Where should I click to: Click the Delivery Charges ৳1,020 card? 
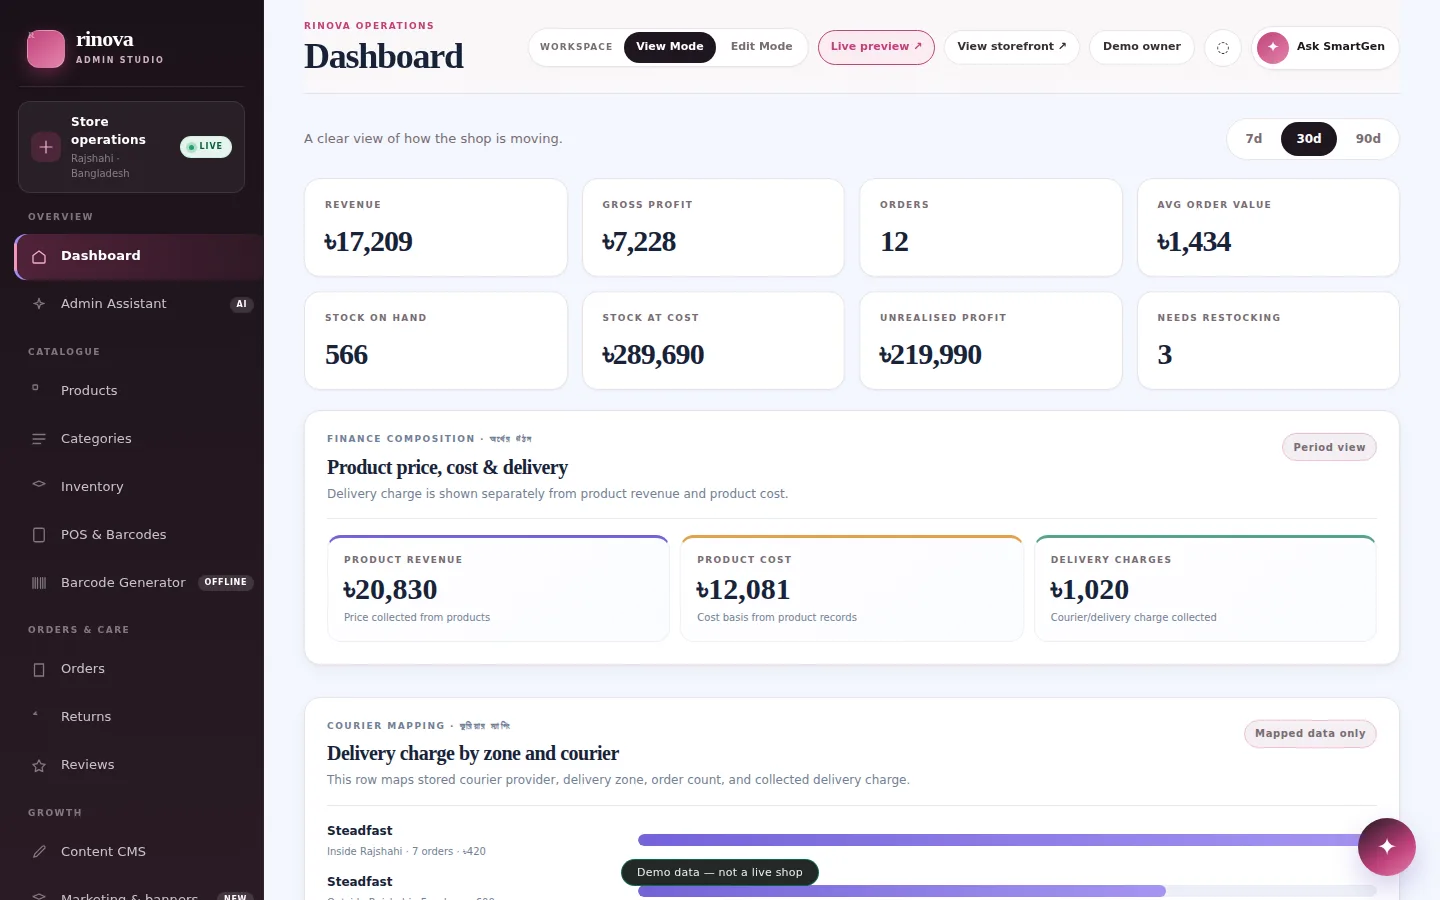(x=1205, y=589)
